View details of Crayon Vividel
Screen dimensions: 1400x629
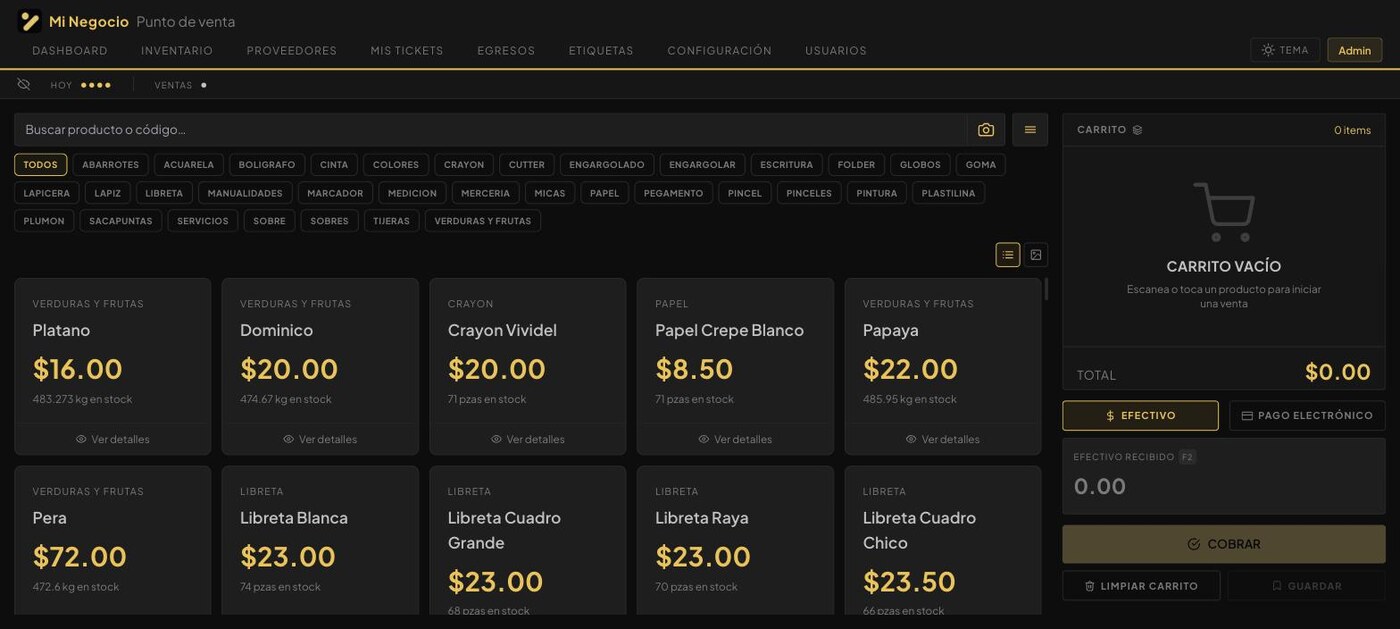coord(528,439)
